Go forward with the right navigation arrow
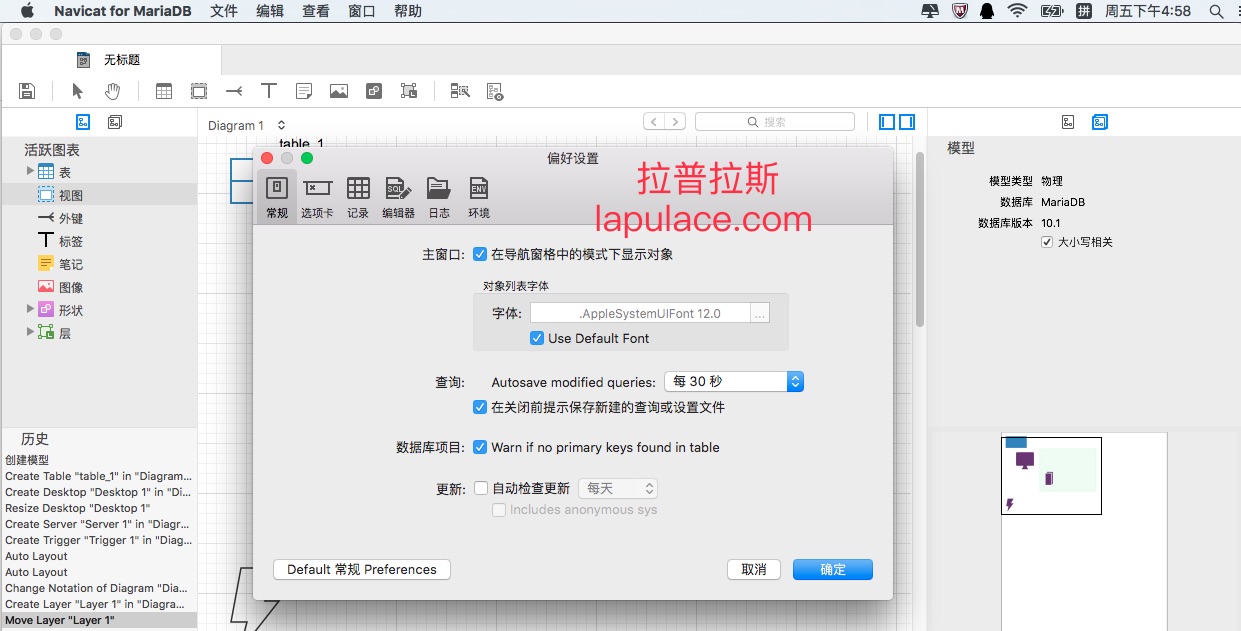The image size is (1241, 631). 676,122
